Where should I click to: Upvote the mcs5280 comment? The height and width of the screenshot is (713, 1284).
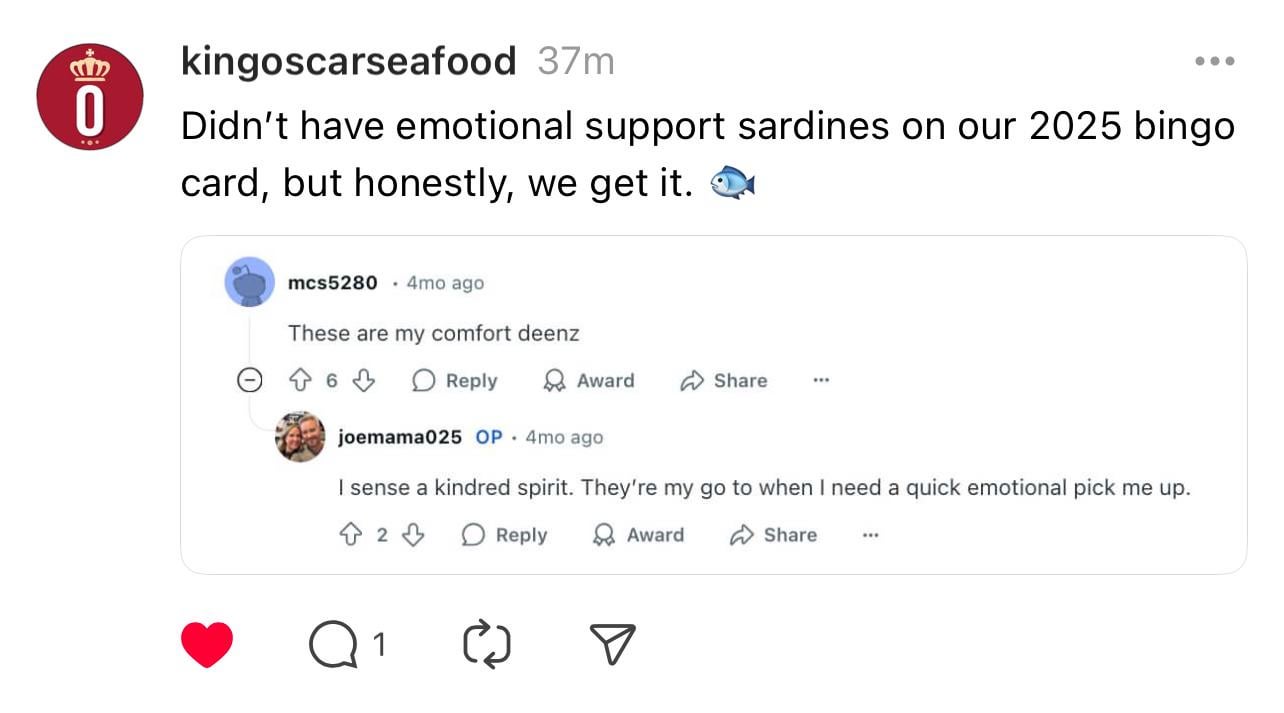pyautogui.click(x=300, y=380)
